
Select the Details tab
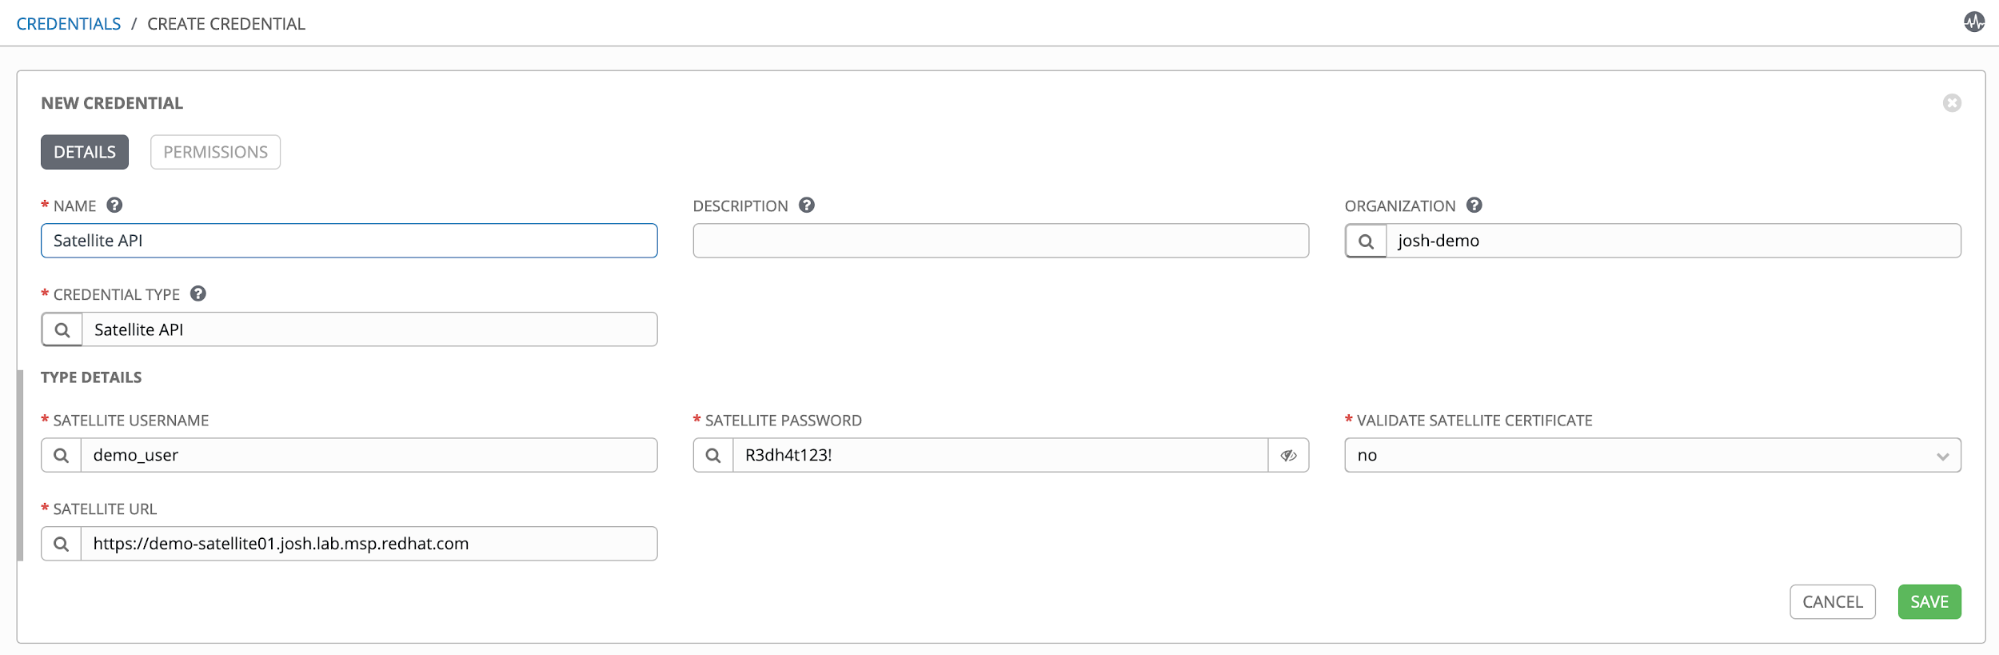(x=85, y=152)
